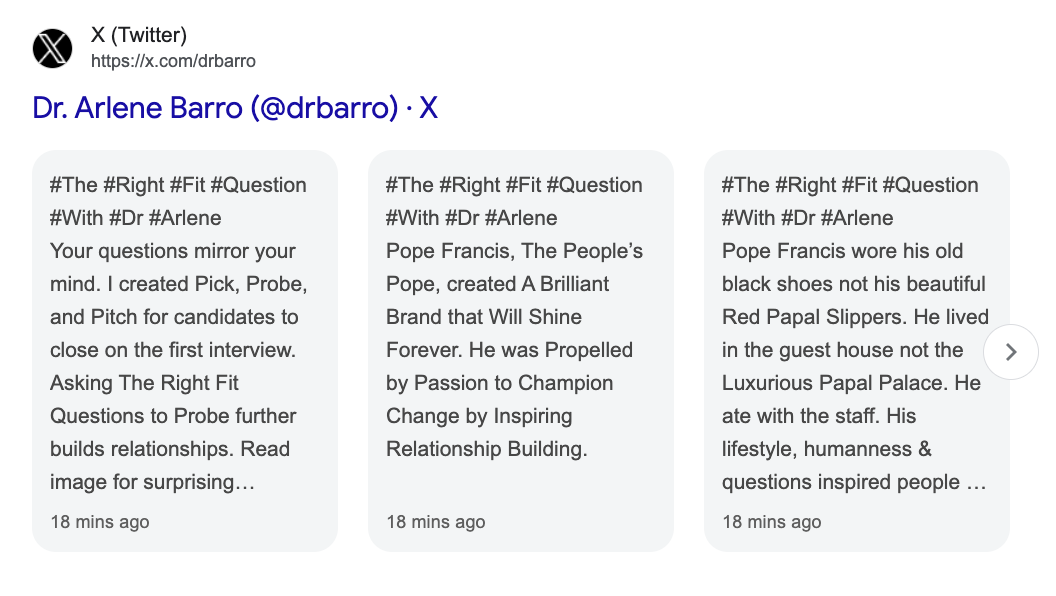Click #Dr hashtag in first tweet card

coord(125,218)
